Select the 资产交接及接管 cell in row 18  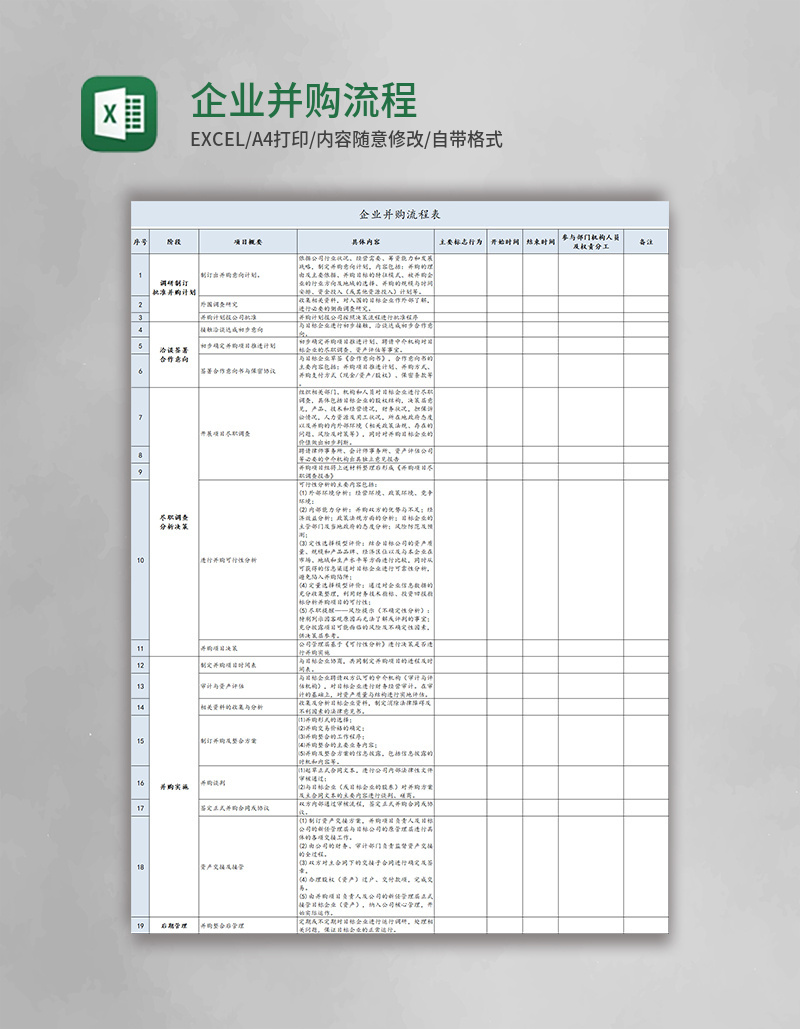pyautogui.click(x=222, y=866)
